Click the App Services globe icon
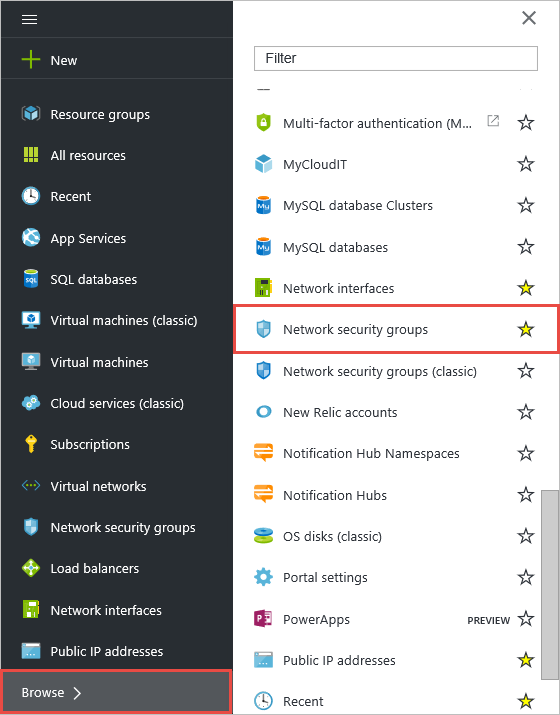 tap(31, 237)
